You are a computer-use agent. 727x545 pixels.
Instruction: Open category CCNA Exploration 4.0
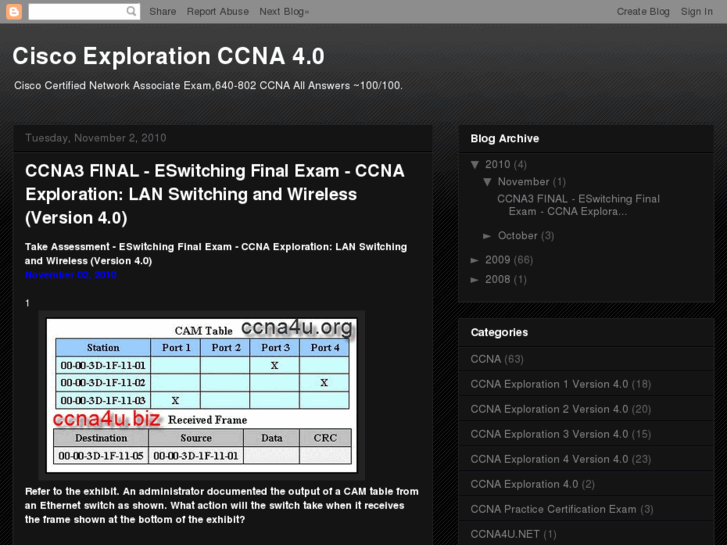(524, 484)
